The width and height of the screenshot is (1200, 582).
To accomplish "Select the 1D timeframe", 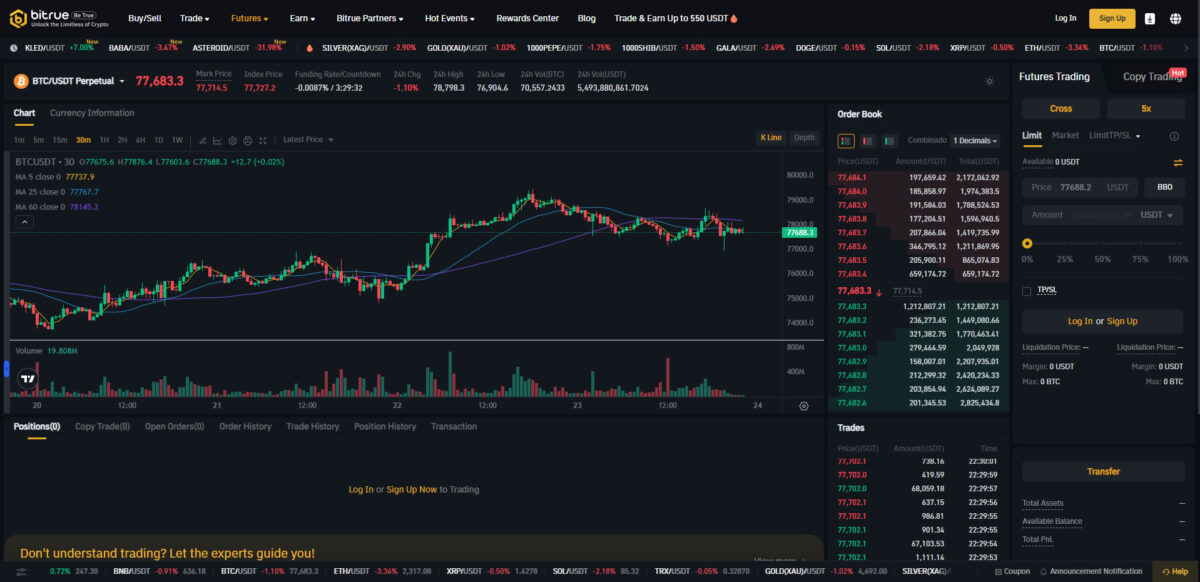I will 158,140.
